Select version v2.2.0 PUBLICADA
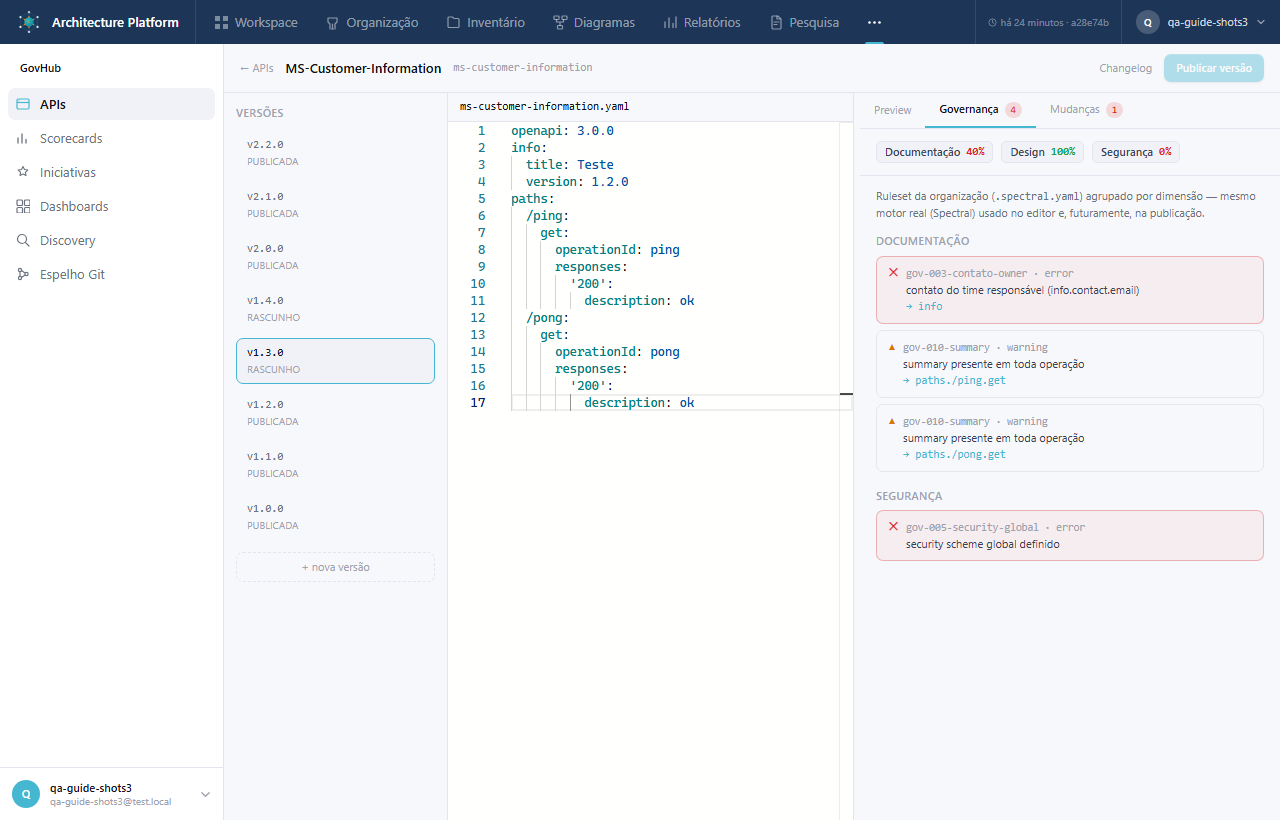 335,152
